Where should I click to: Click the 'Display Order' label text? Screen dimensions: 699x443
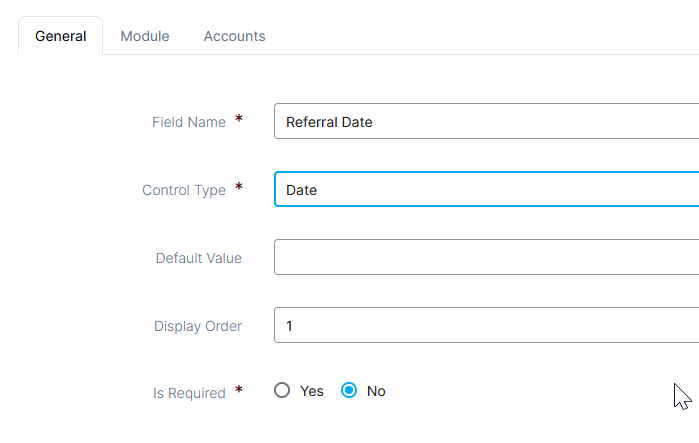pos(197,326)
